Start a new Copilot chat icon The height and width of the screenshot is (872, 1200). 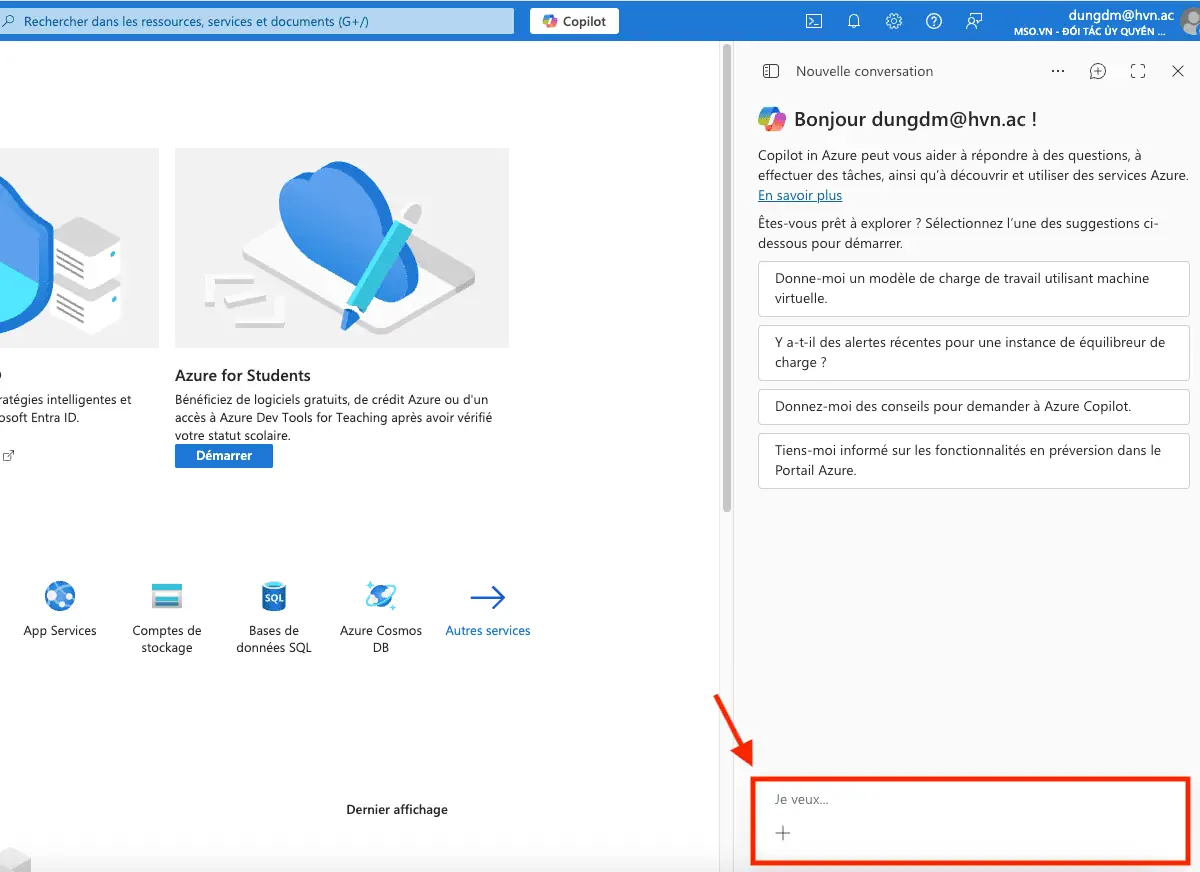1098,71
